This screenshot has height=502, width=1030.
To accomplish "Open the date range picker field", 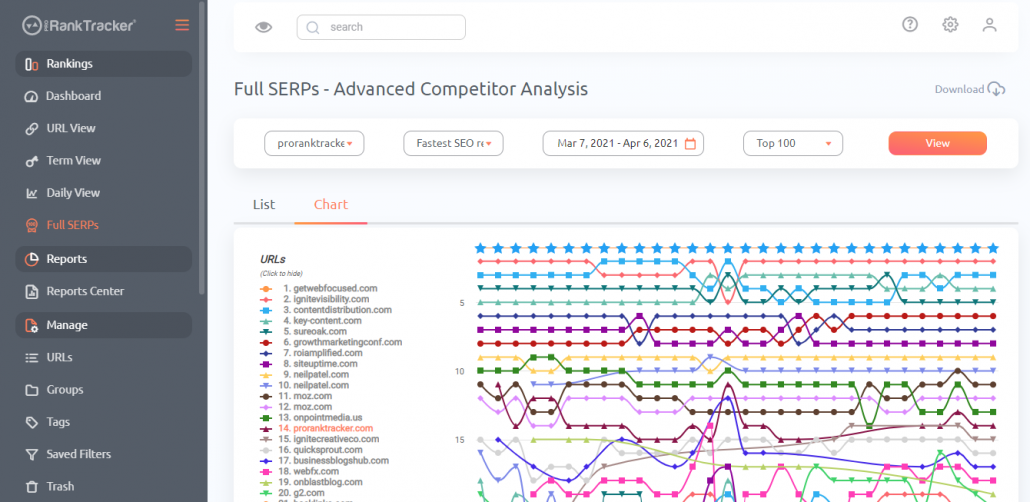I will (623, 143).
